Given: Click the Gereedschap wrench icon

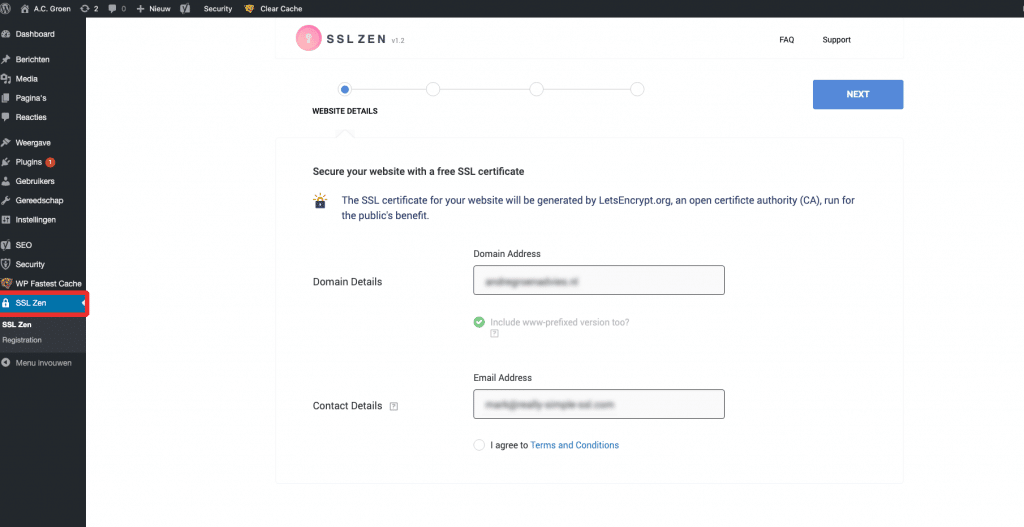Looking at the screenshot, I should click(x=6, y=200).
